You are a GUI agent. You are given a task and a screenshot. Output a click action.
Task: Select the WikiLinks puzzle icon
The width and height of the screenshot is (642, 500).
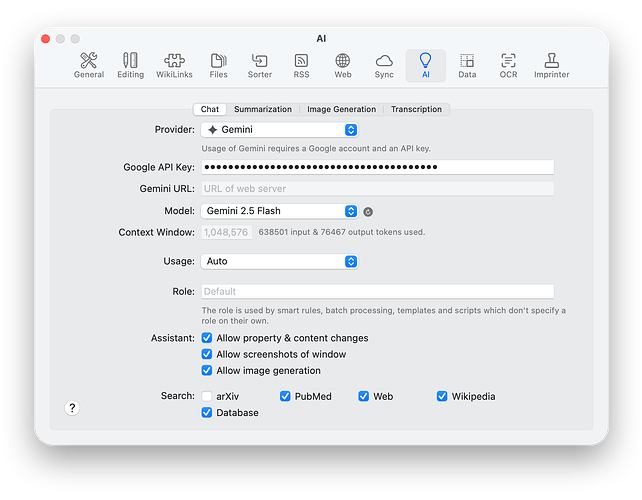[x=175, y=66]
